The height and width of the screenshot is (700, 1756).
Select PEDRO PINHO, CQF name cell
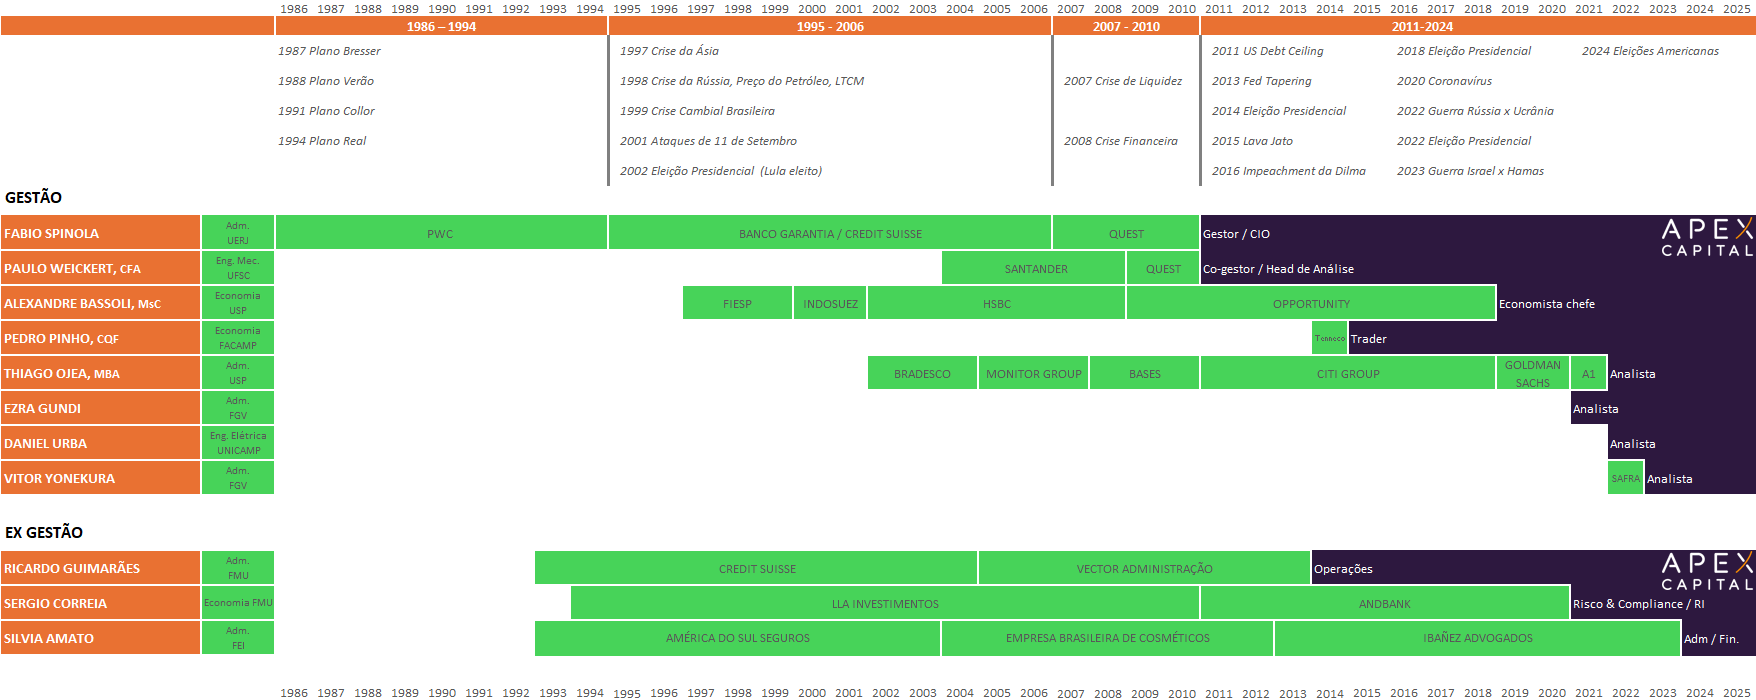(x=100, y=338)
